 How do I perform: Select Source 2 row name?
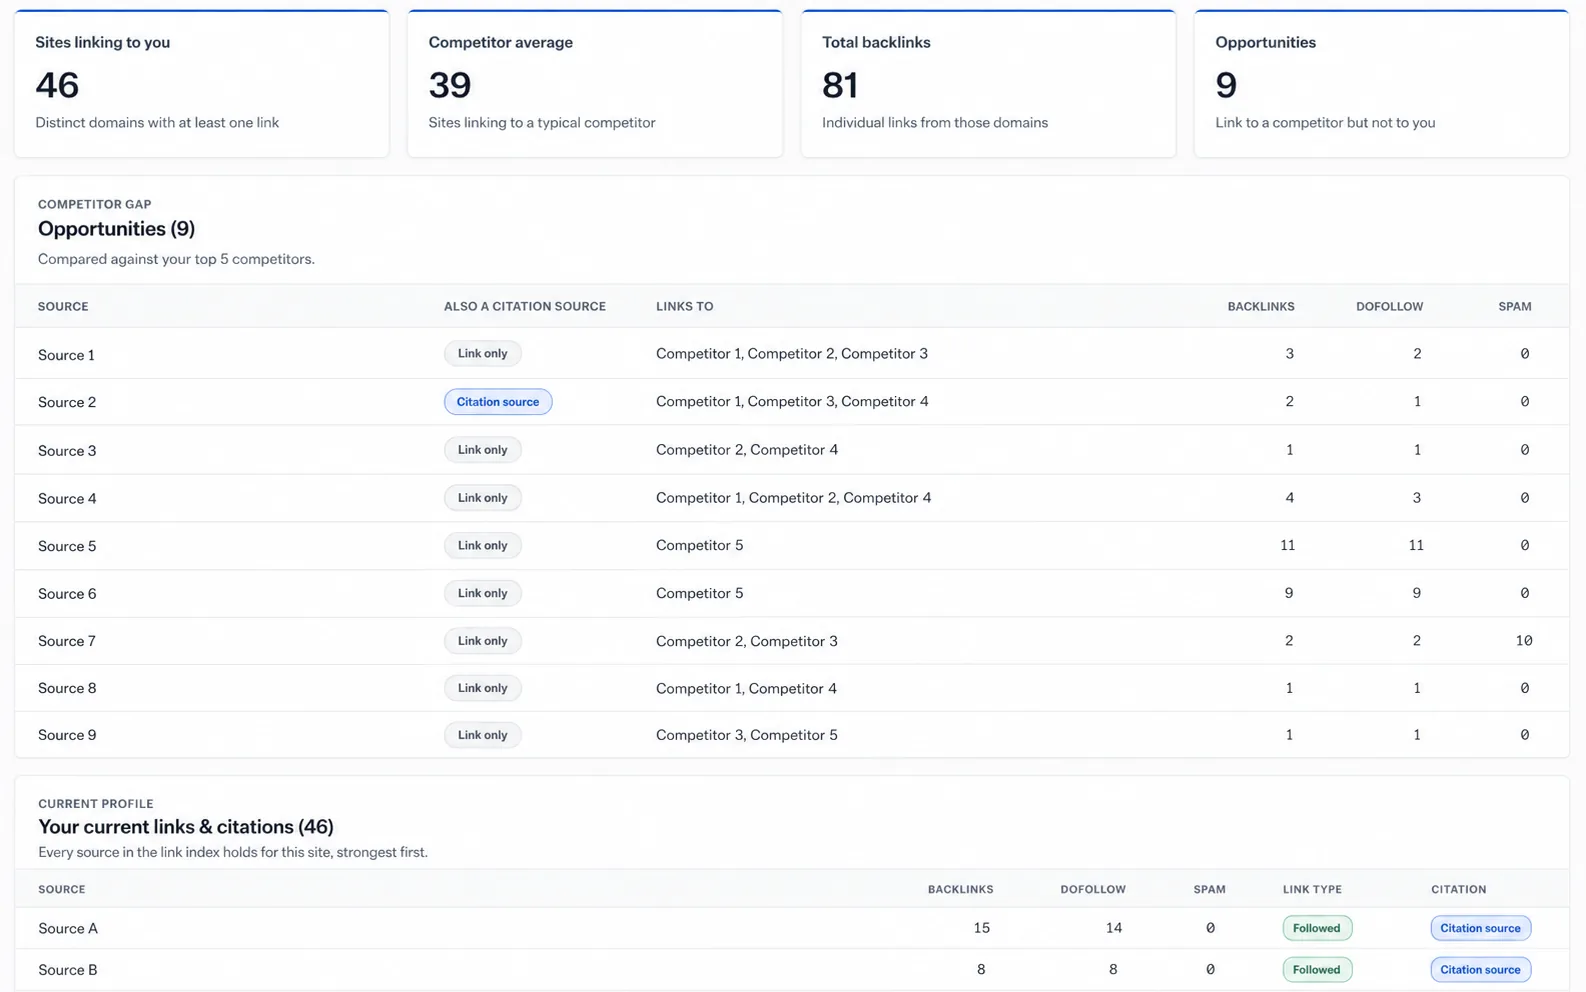pos(67,402)
